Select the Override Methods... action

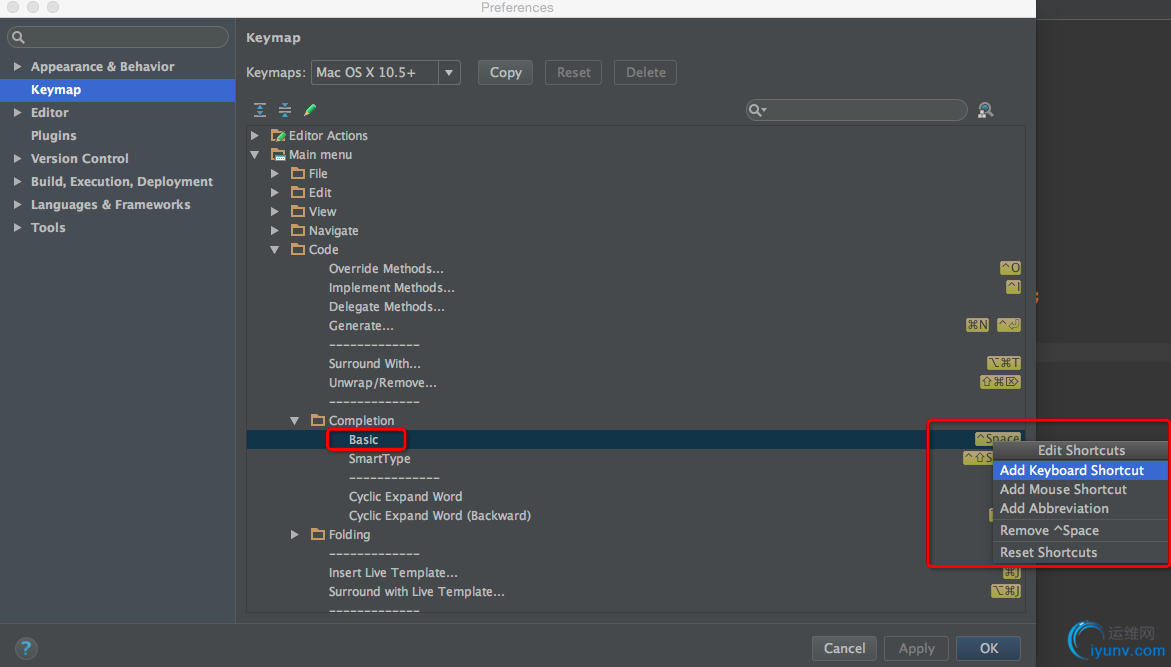click(386, 268)
